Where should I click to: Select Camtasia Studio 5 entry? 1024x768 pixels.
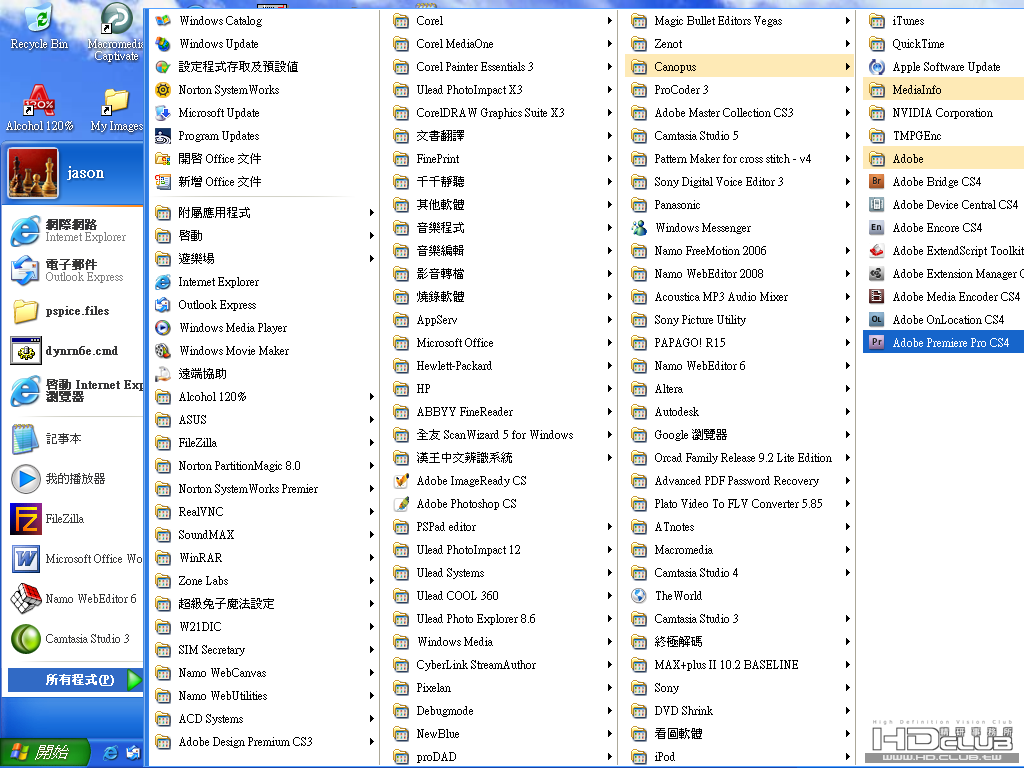[x=739, y=136]
